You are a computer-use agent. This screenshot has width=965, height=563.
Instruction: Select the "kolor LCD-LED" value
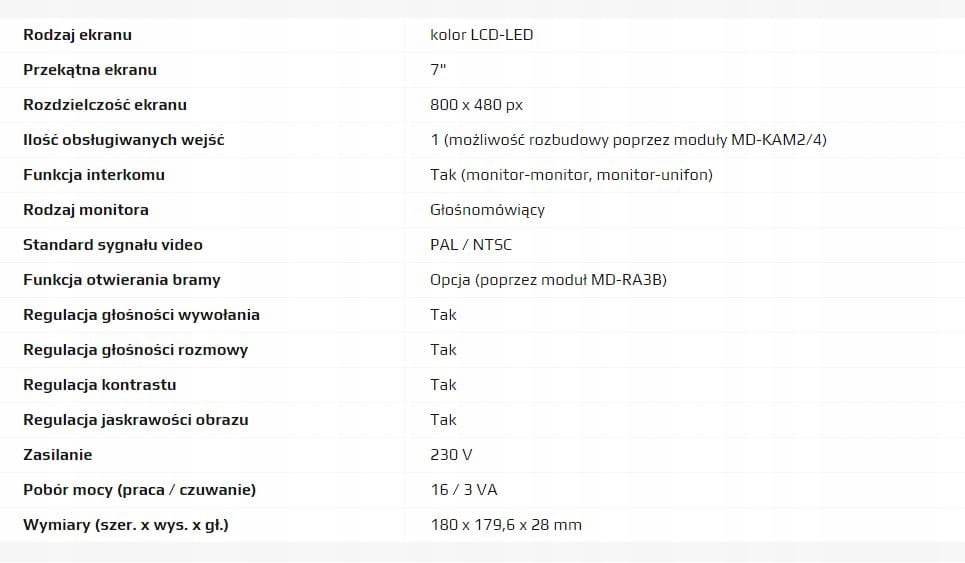(x=481, y=35)
